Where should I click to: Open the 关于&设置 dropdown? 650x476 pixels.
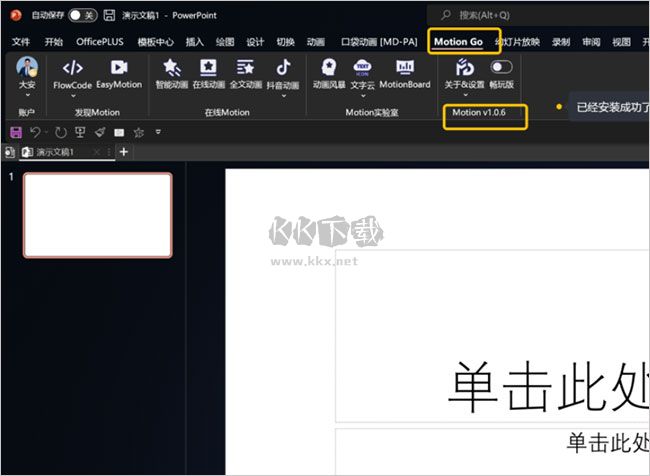click(464, 96)
